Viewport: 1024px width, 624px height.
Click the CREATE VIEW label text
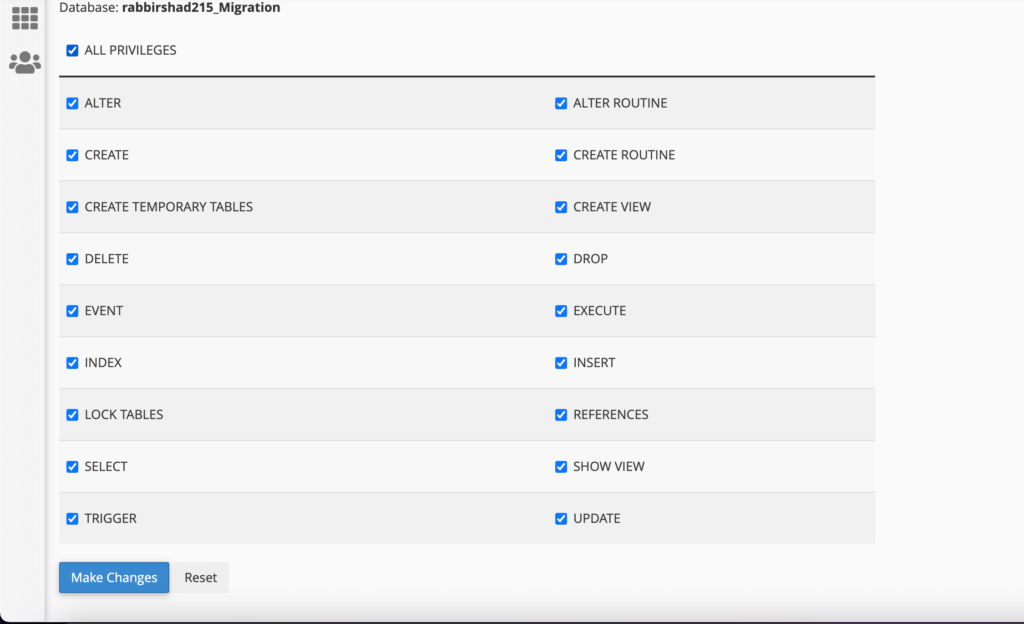click(x=612, y=207)
